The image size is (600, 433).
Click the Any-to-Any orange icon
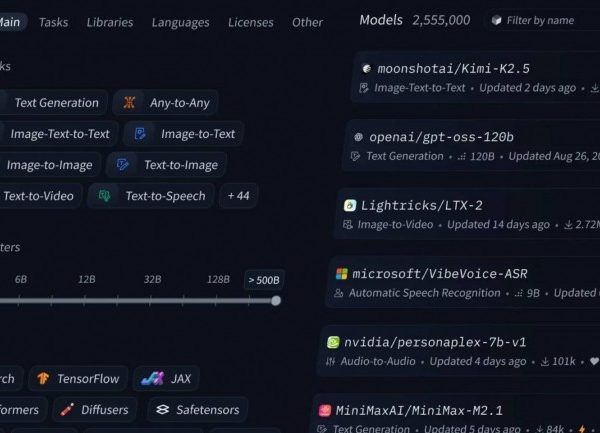pyautogui.click(x=129, y=102)
